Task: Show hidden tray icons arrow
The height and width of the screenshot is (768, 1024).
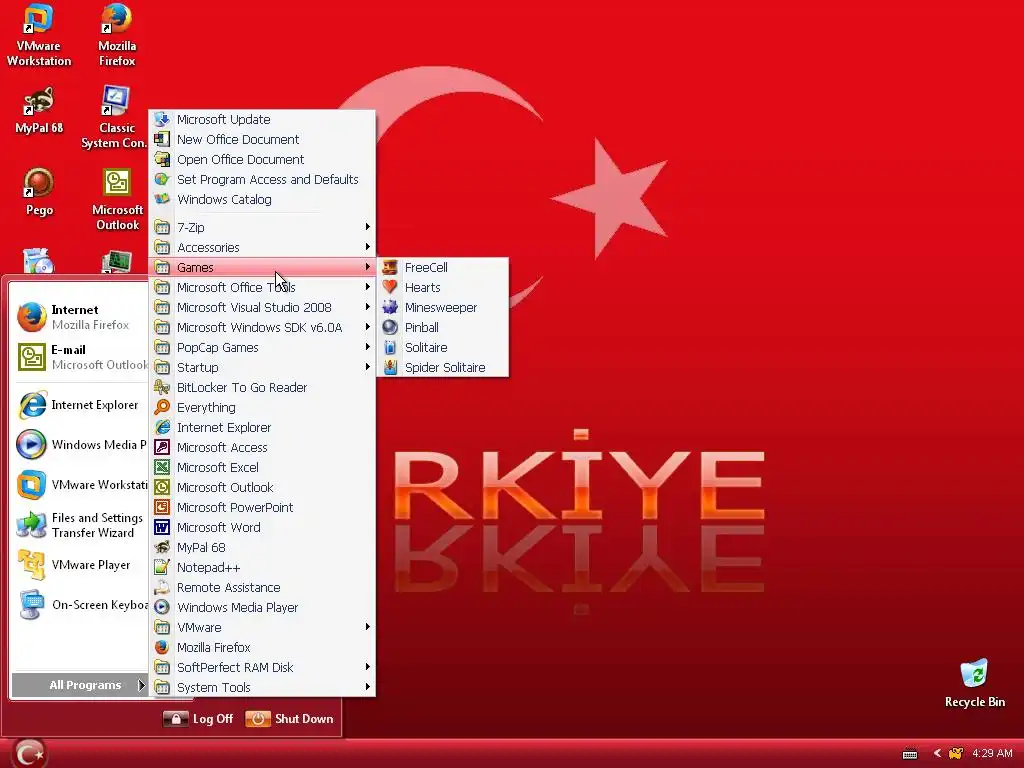Action: [x=937, y=753]
